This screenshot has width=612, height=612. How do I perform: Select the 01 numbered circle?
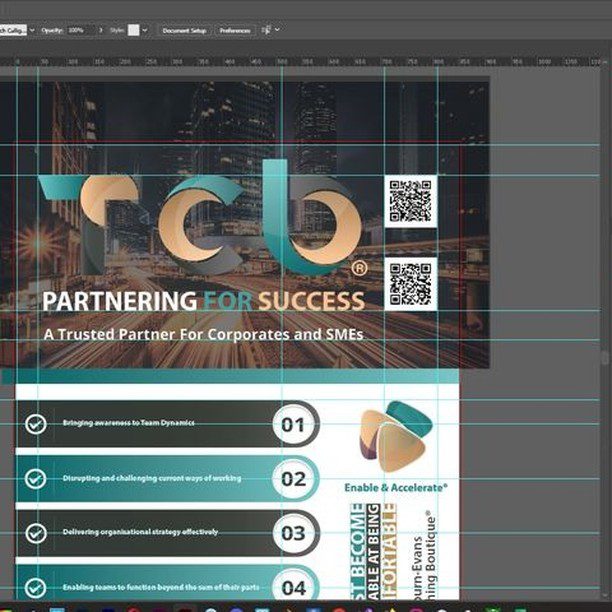click(x=295, y=424)
